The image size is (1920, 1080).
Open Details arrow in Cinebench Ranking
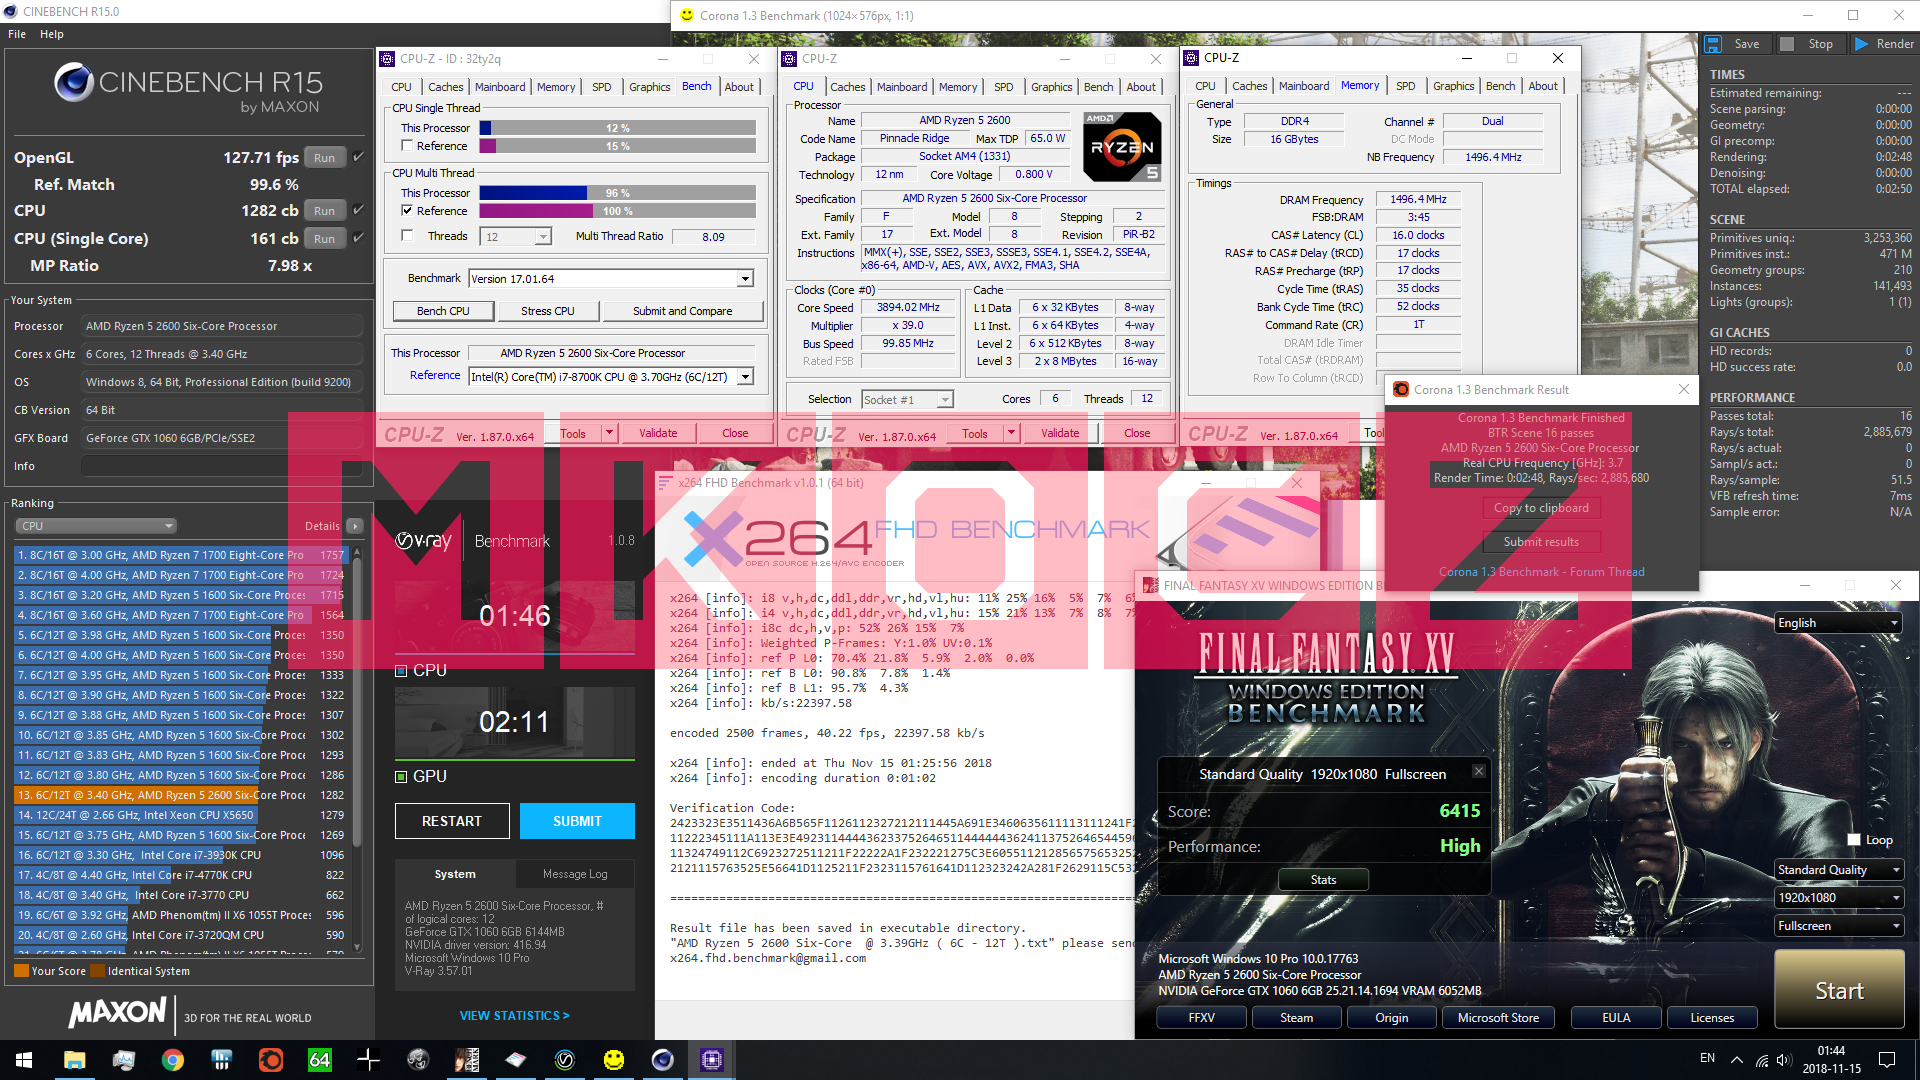point(355,526)
